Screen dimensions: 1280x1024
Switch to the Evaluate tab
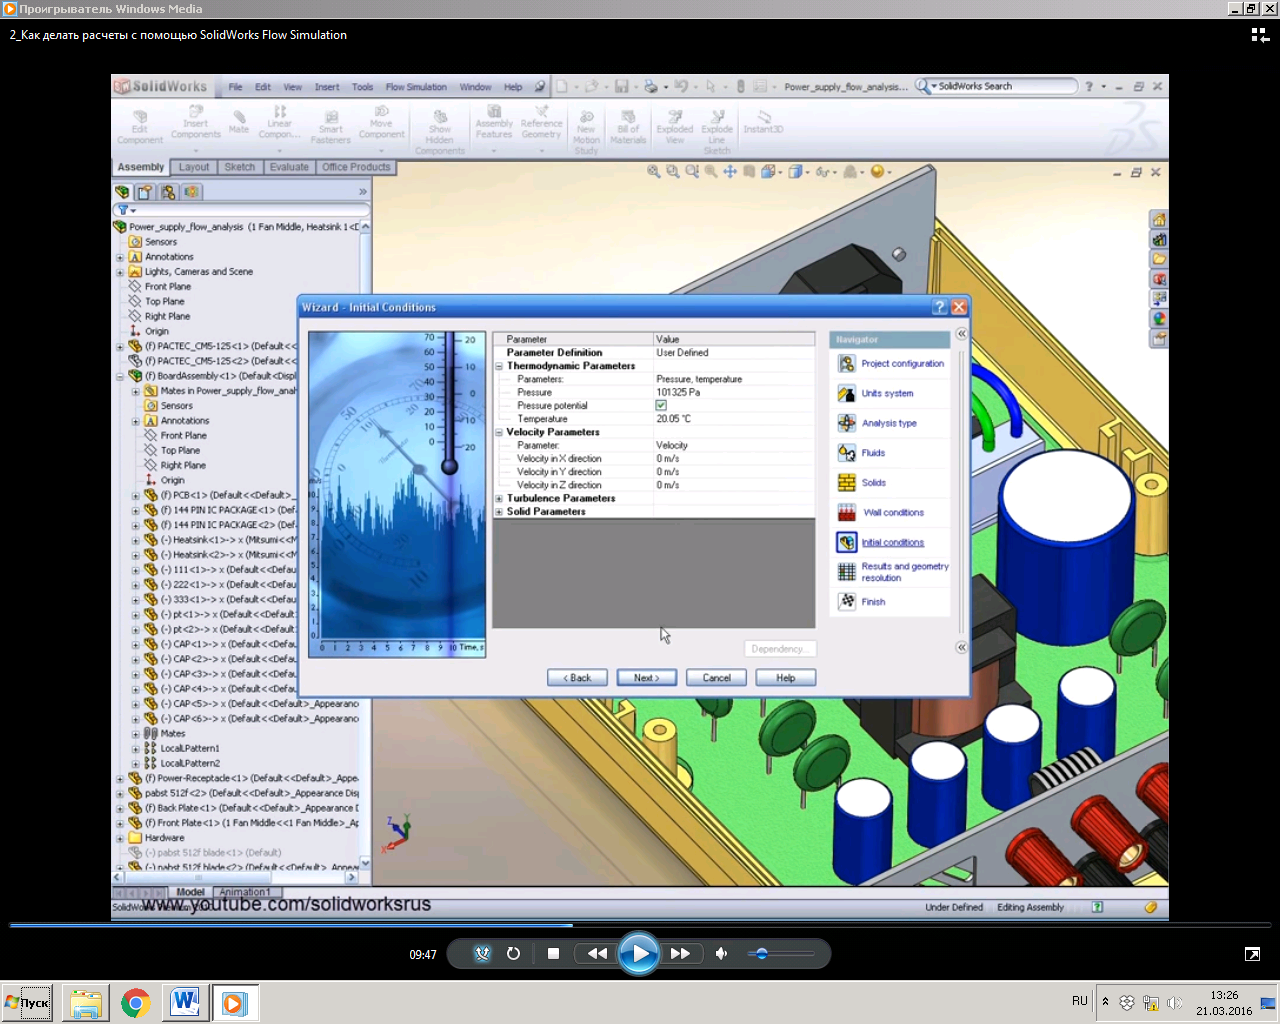click(x=289, y=167)
